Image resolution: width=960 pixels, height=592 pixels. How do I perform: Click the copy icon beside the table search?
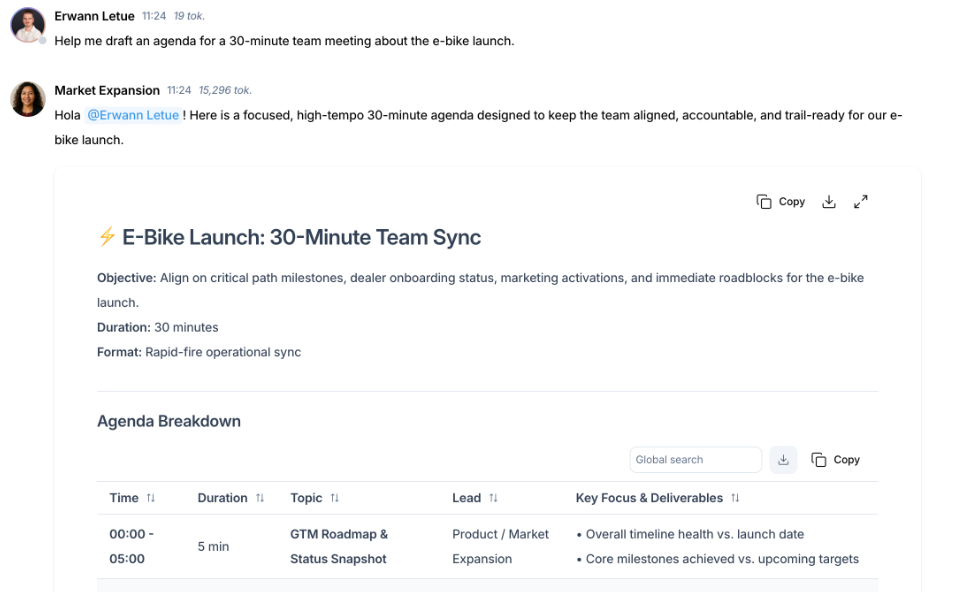click(x=819, y=460)
